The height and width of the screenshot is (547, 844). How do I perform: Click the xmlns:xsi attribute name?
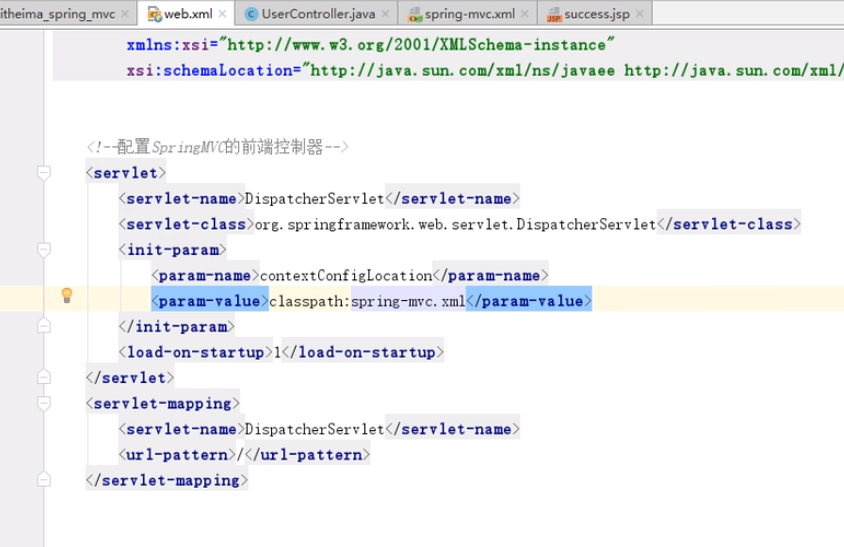coord(167,45)
